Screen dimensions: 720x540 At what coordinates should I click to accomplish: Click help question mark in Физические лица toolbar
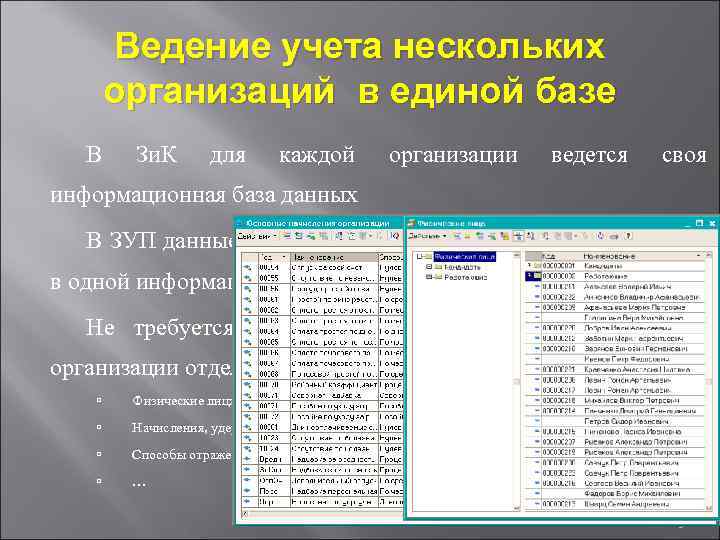(x=629, y=236)
